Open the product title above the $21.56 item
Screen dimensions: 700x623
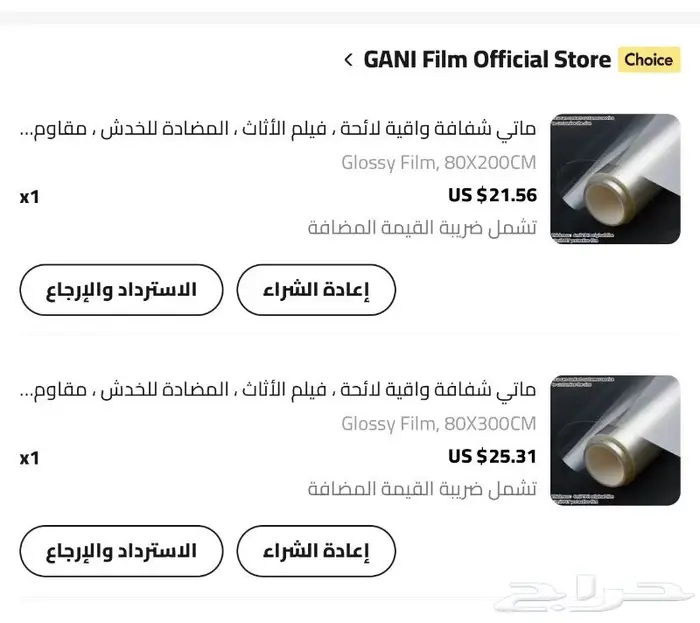[278, 129]
